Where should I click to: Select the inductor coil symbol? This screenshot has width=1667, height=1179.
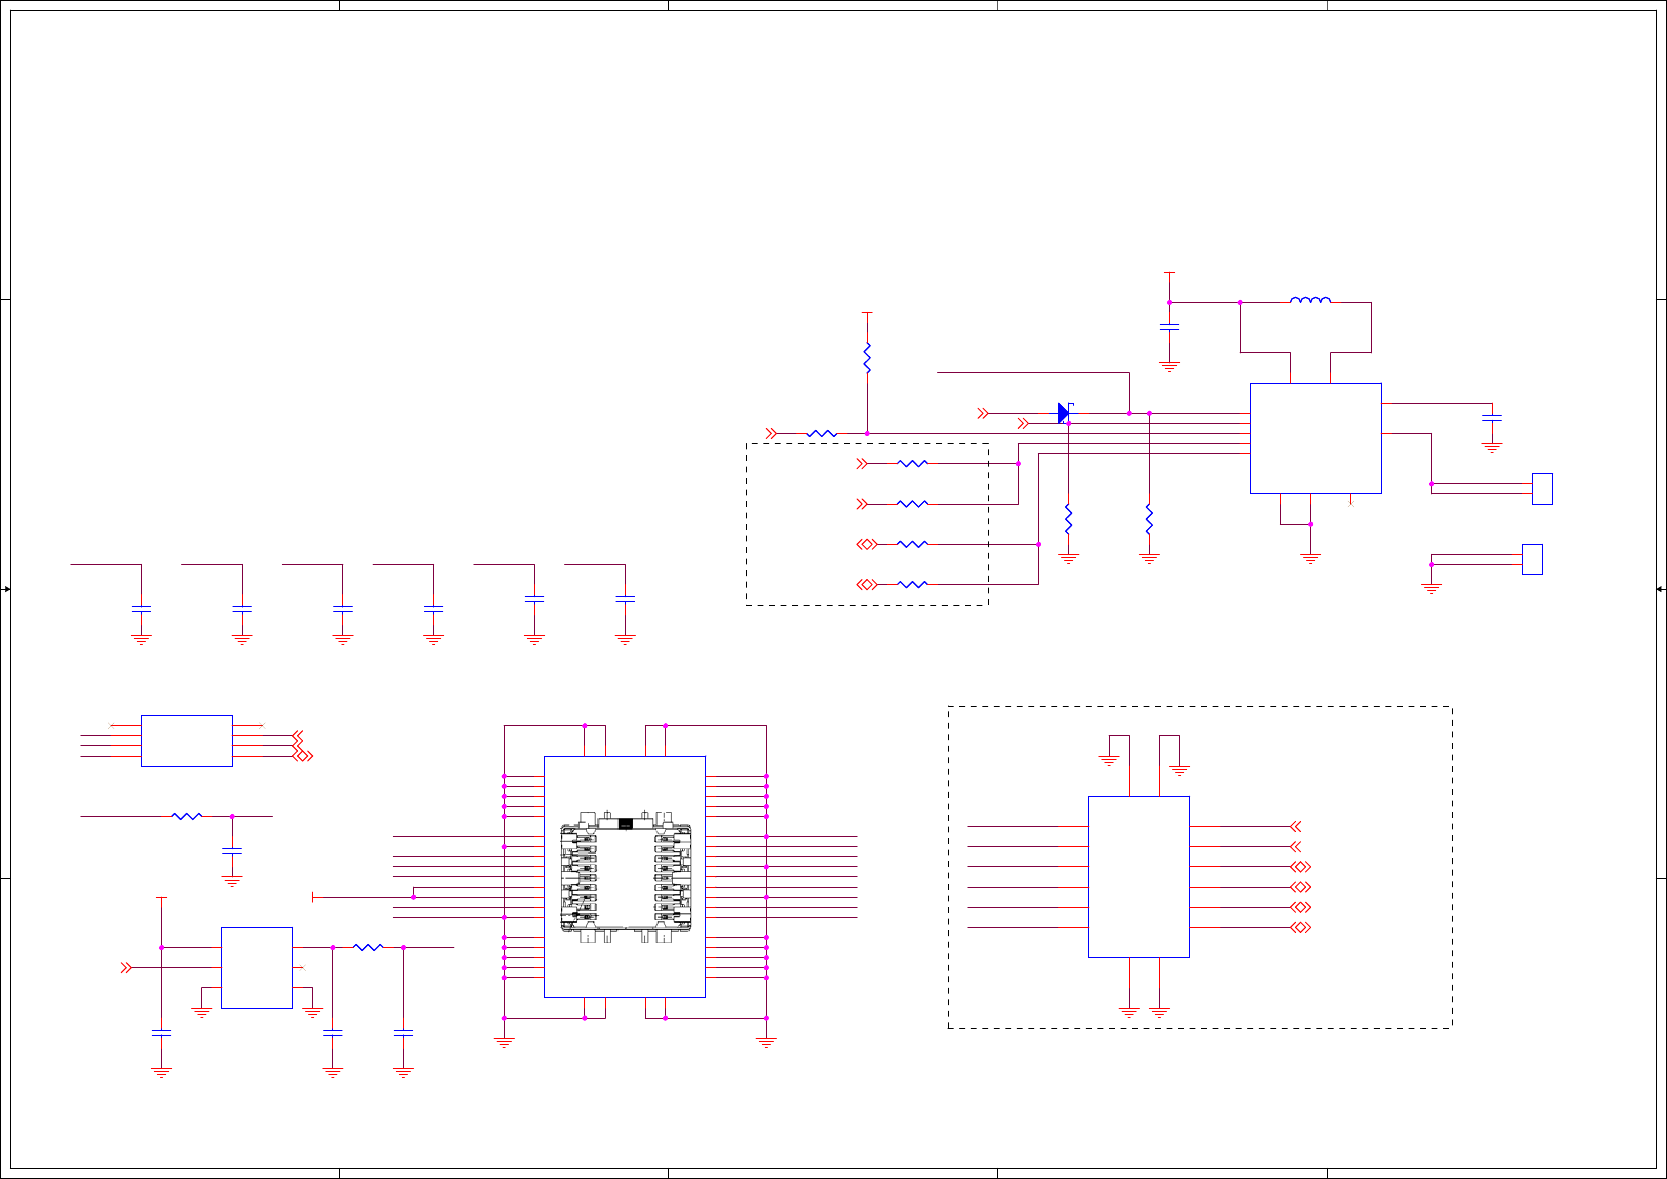[1310, 299]
